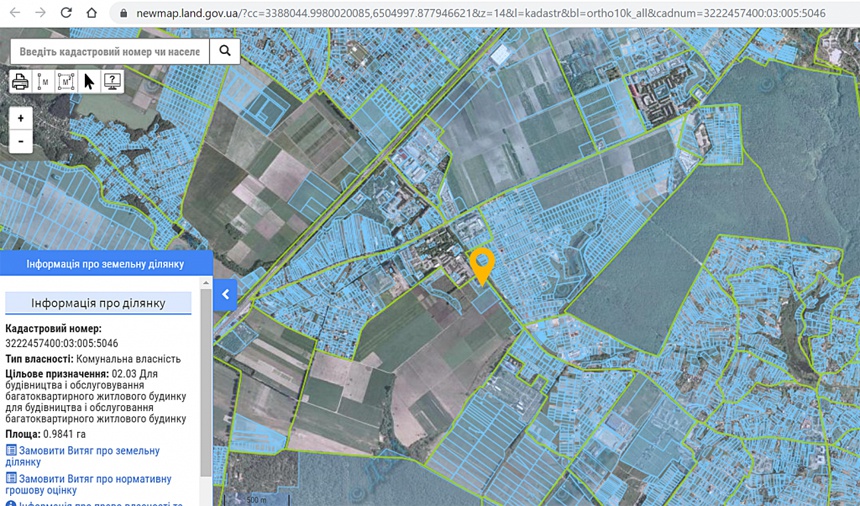The image size is (860, 506).
Task: Select cadastral number 3222457400:03:005:5046 text
Action: pyautogui.click(x=61, y=344)
